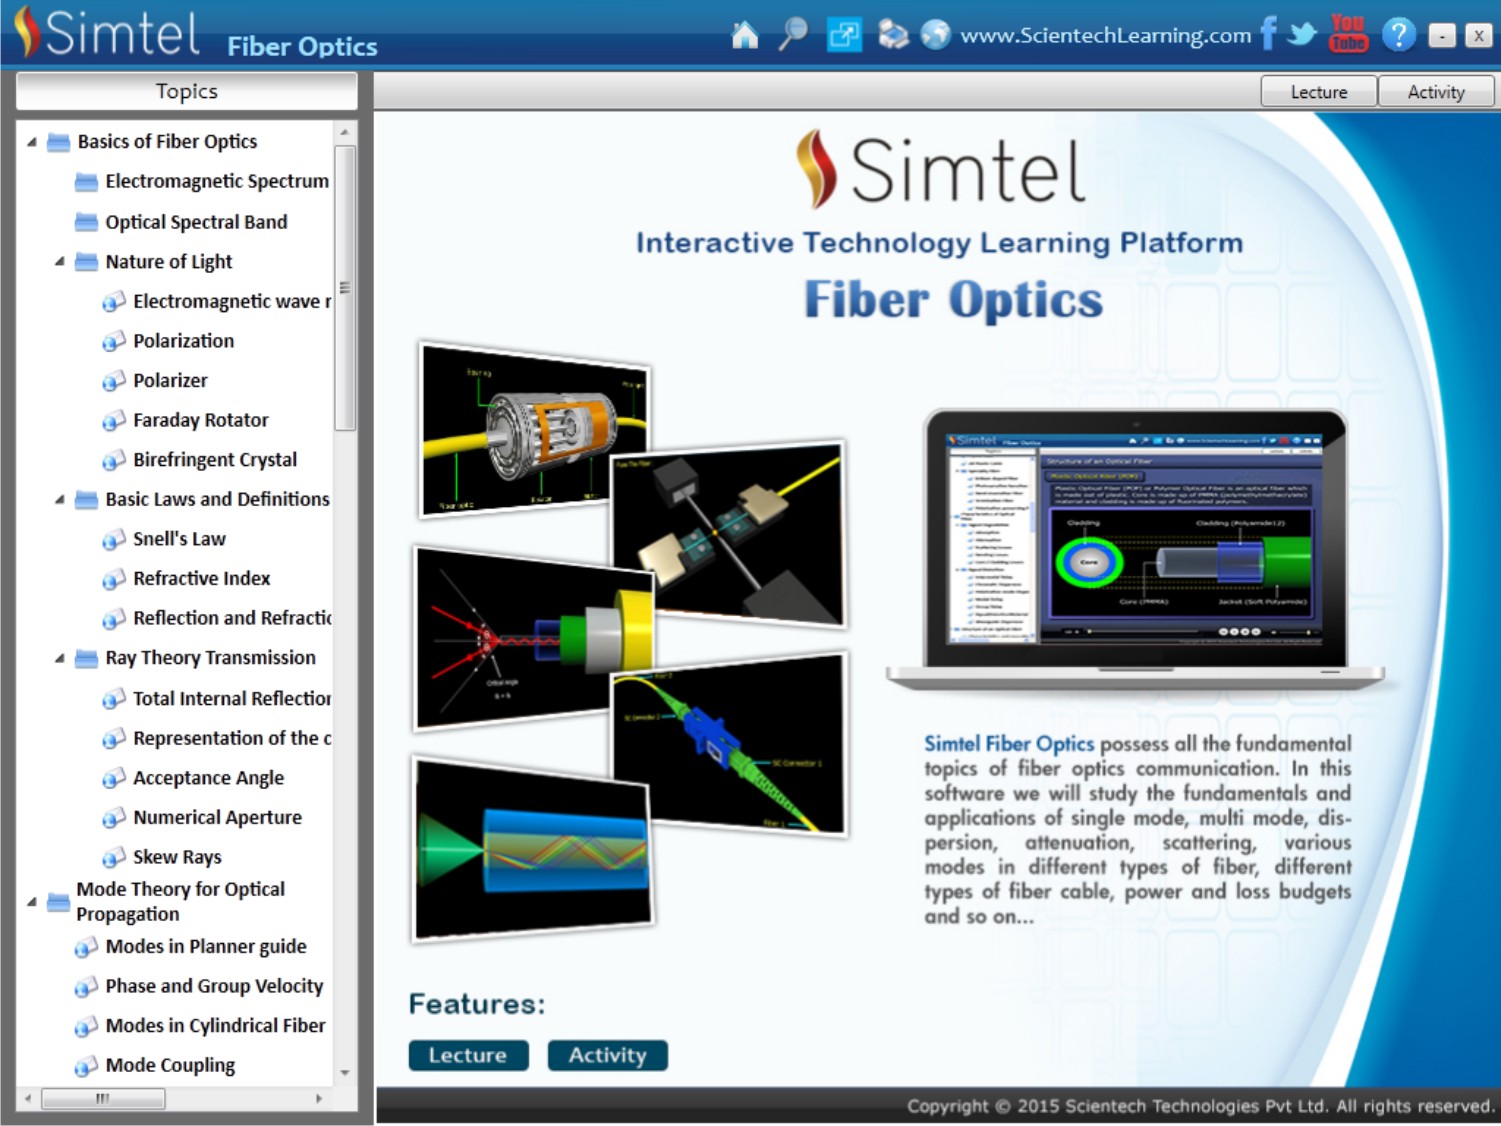Screen dimensions: 1501x1126
Task: Switch to the Lecture tab at top right
Action: [x=1319, y=91]
